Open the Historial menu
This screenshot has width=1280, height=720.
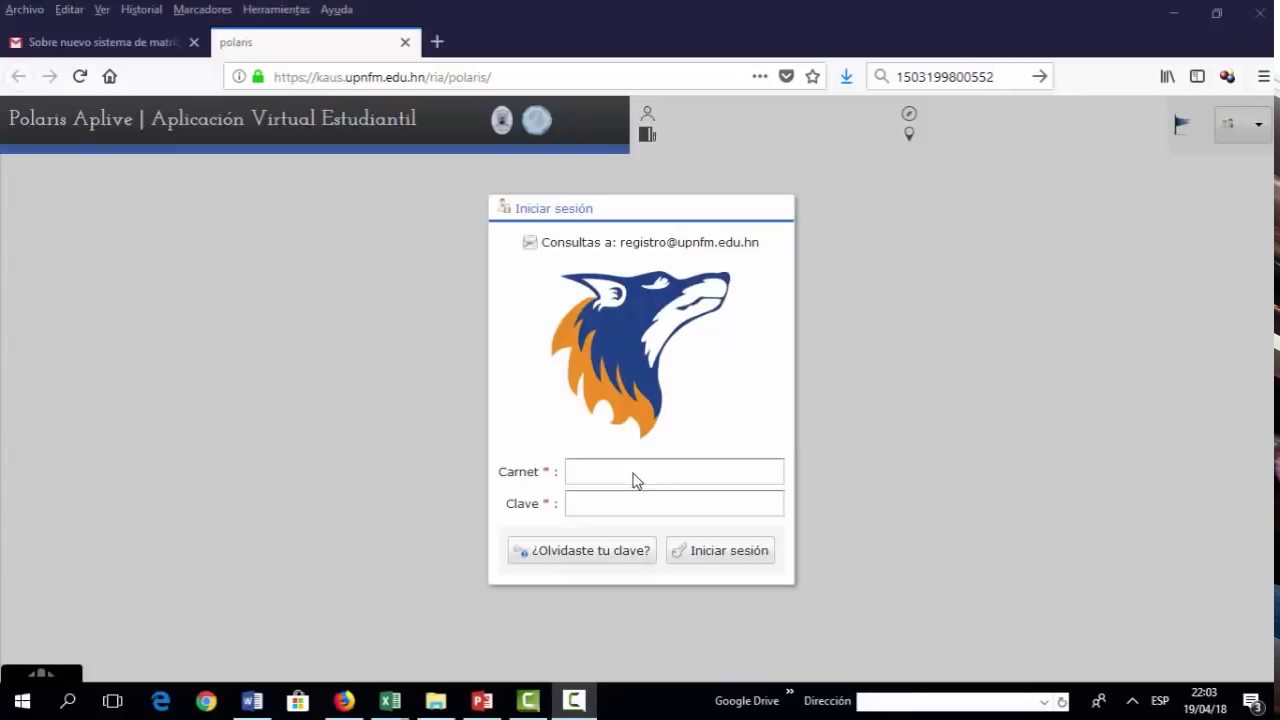click(141, 9)
